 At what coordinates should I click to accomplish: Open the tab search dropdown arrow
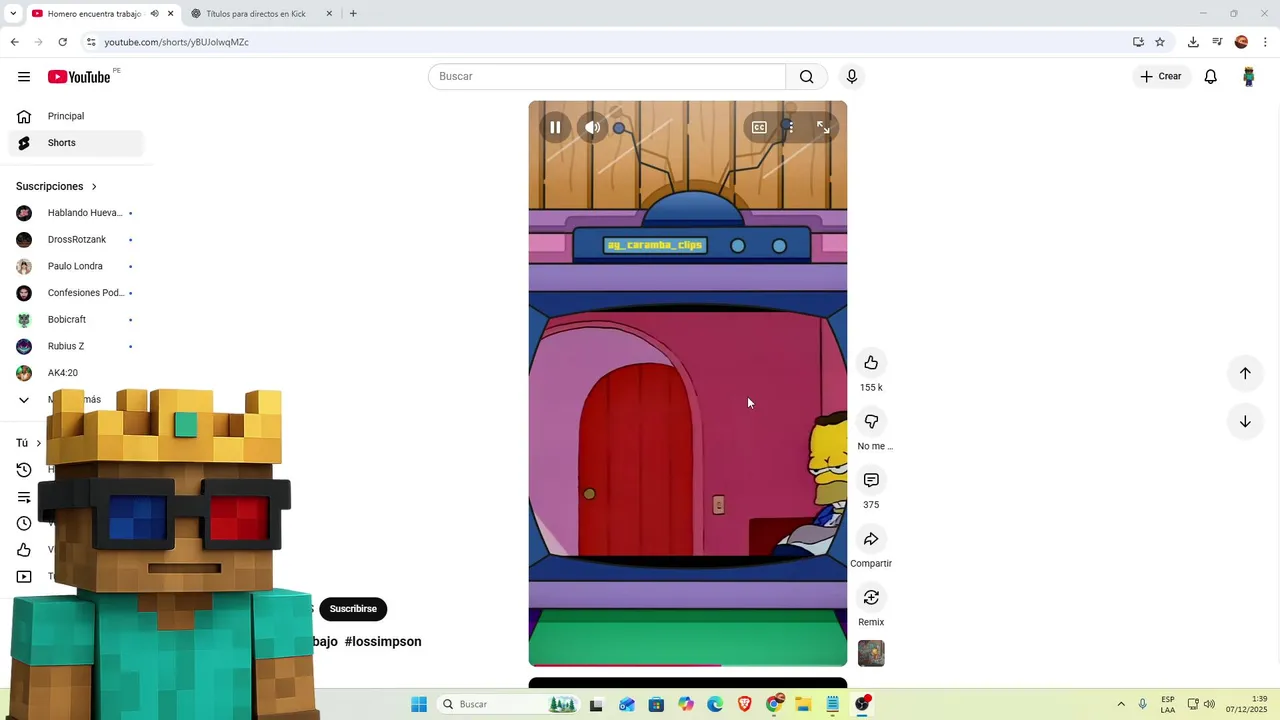point(13,14)
